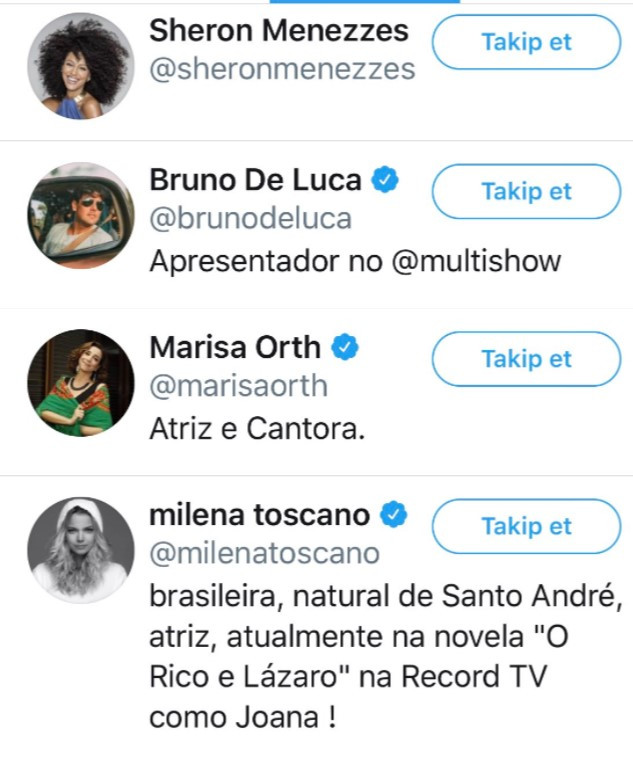Open milena toscano's black-and-white avatar
Viewport: 633px width, 757px height.
(80, 550)
